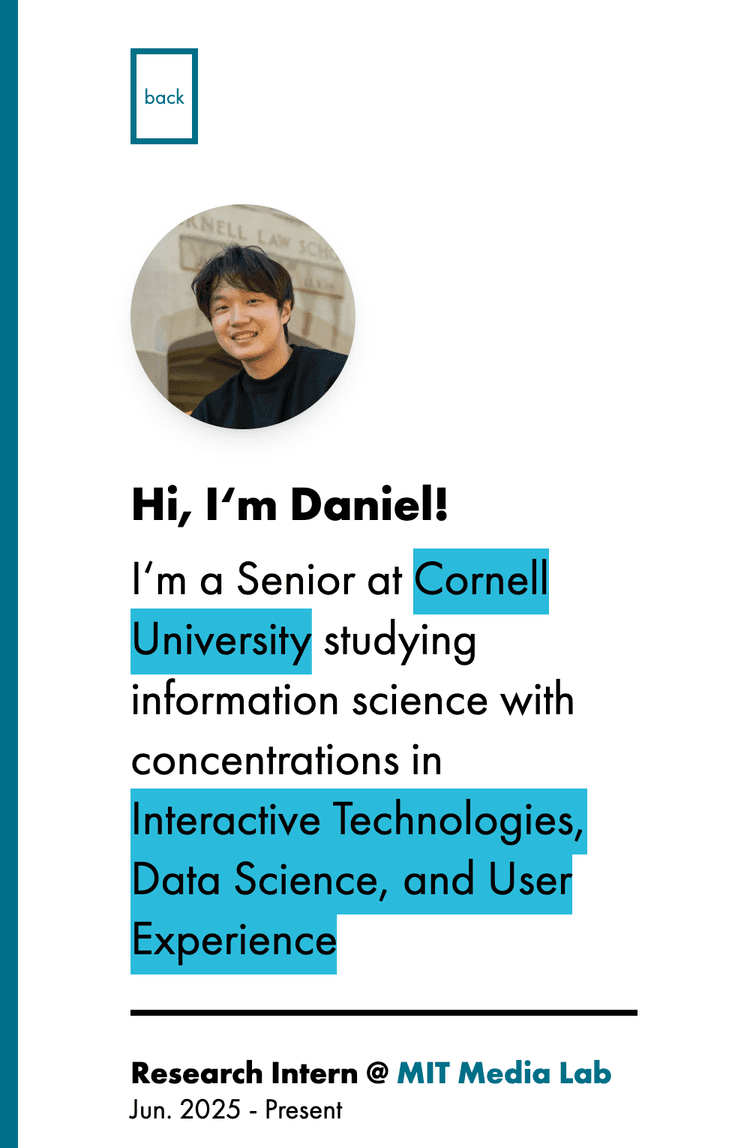750x1148 pixels.
Task: Click the highlighted word Experience
Action: coord(234,941)
